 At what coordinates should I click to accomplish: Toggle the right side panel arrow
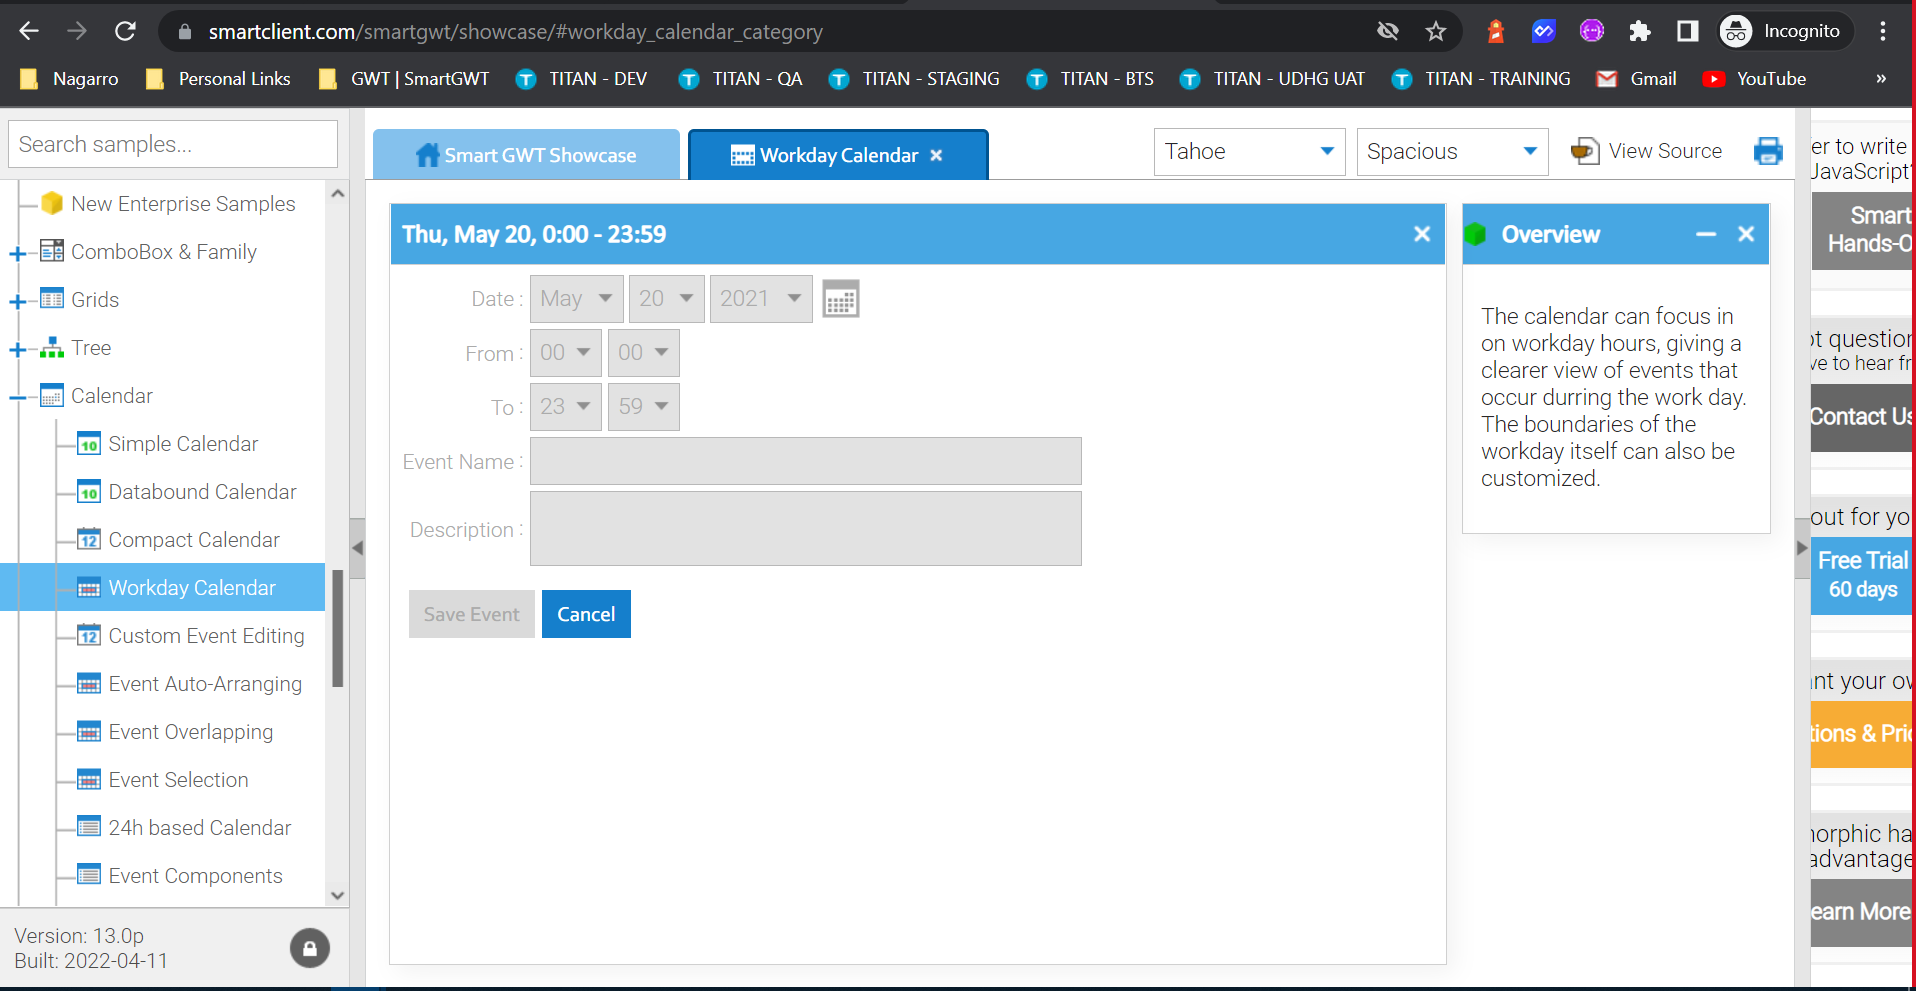pos(1802,548)
